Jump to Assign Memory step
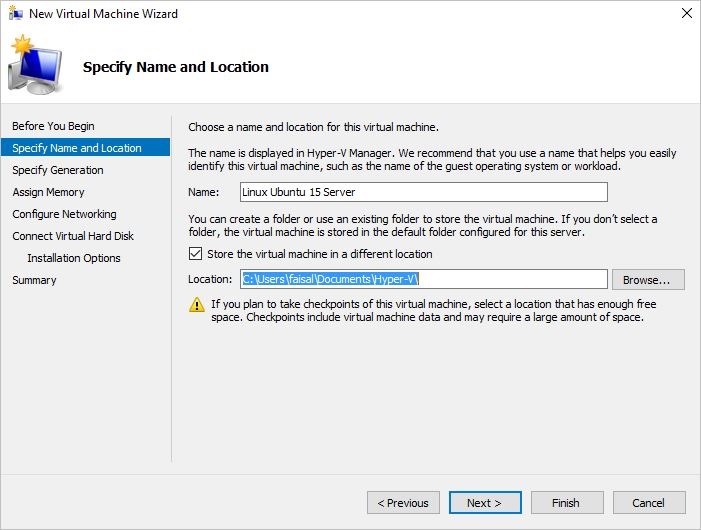The height and width of the screenshot is (530, 701). (x=48, y=192)
